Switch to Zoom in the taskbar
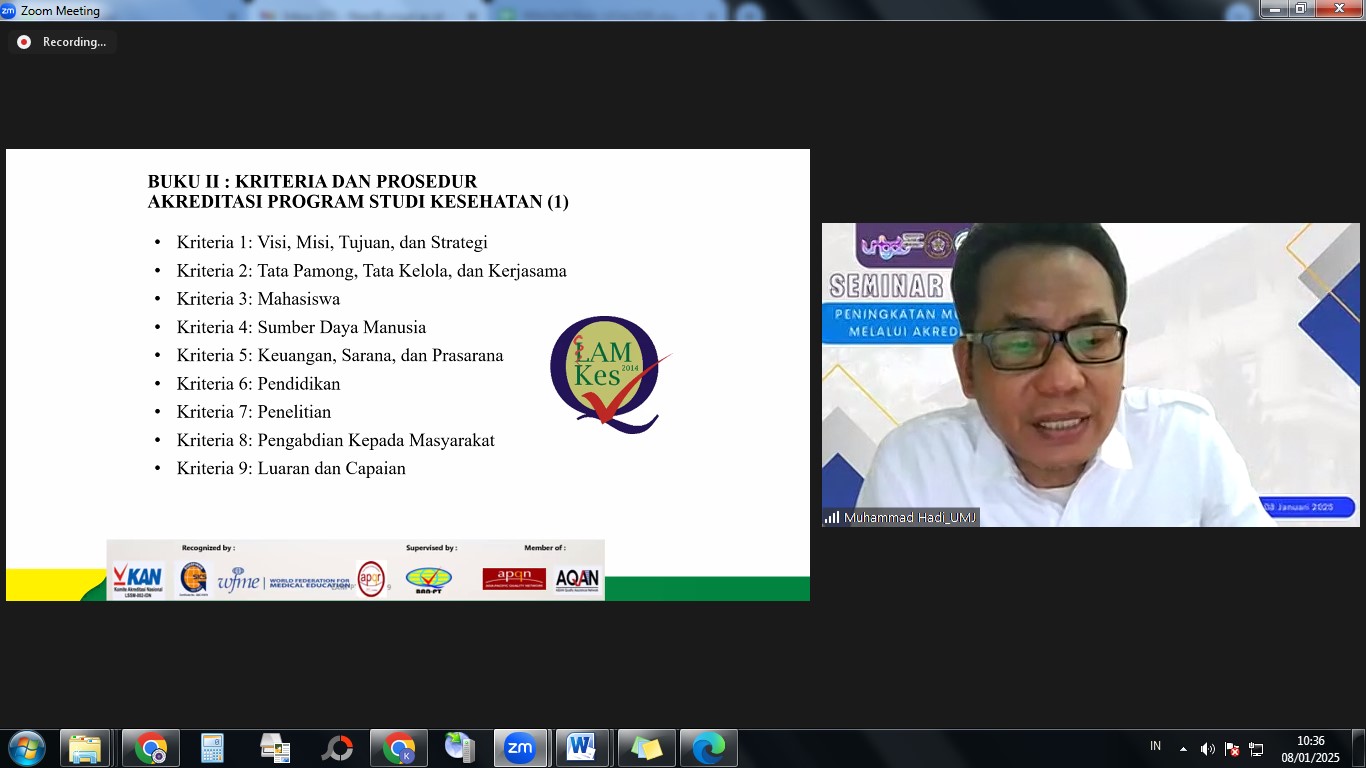1366x768 pixels. 520,748
